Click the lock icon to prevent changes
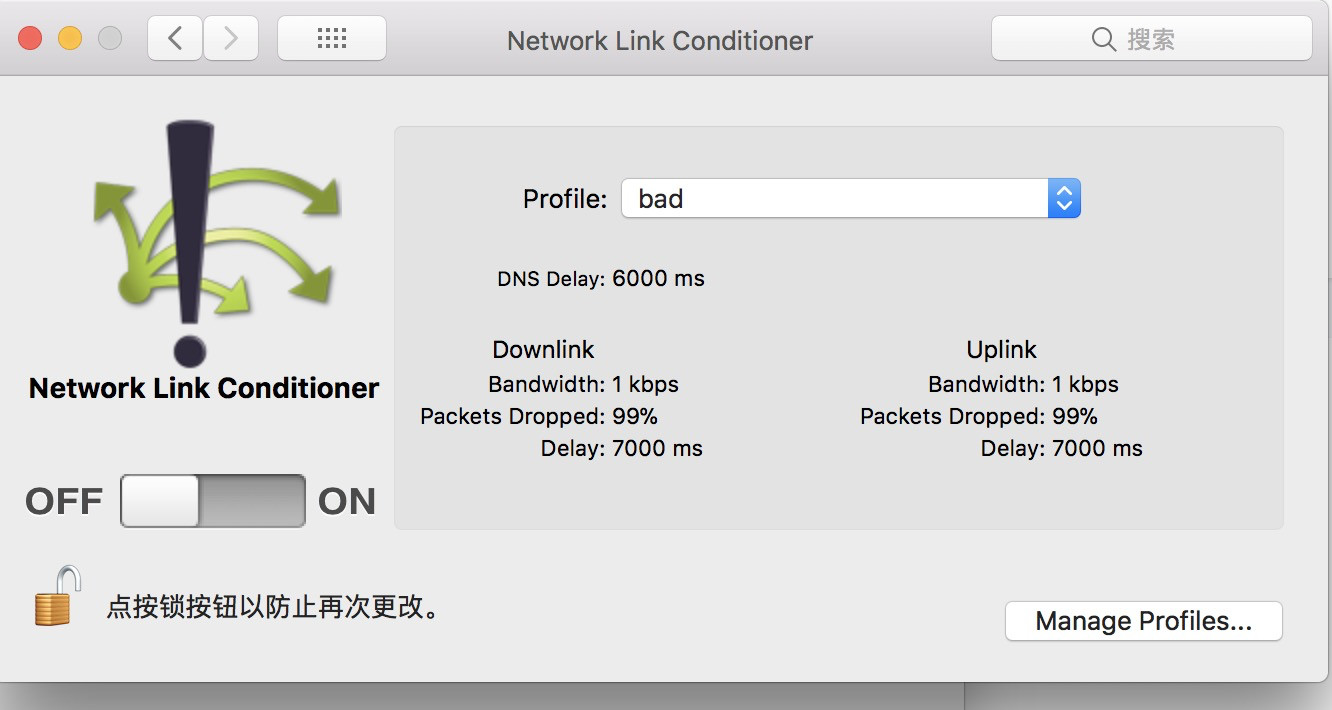The width and height of the screenshot is (1332, 710). [x=57, y=596]
